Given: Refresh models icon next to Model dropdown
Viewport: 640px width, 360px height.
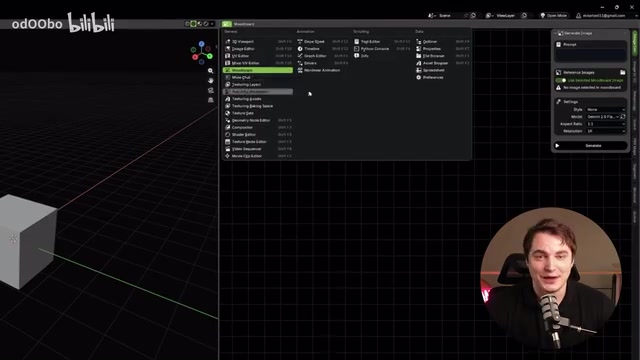Looking at the screenshot, I should [x=623, y=117].
